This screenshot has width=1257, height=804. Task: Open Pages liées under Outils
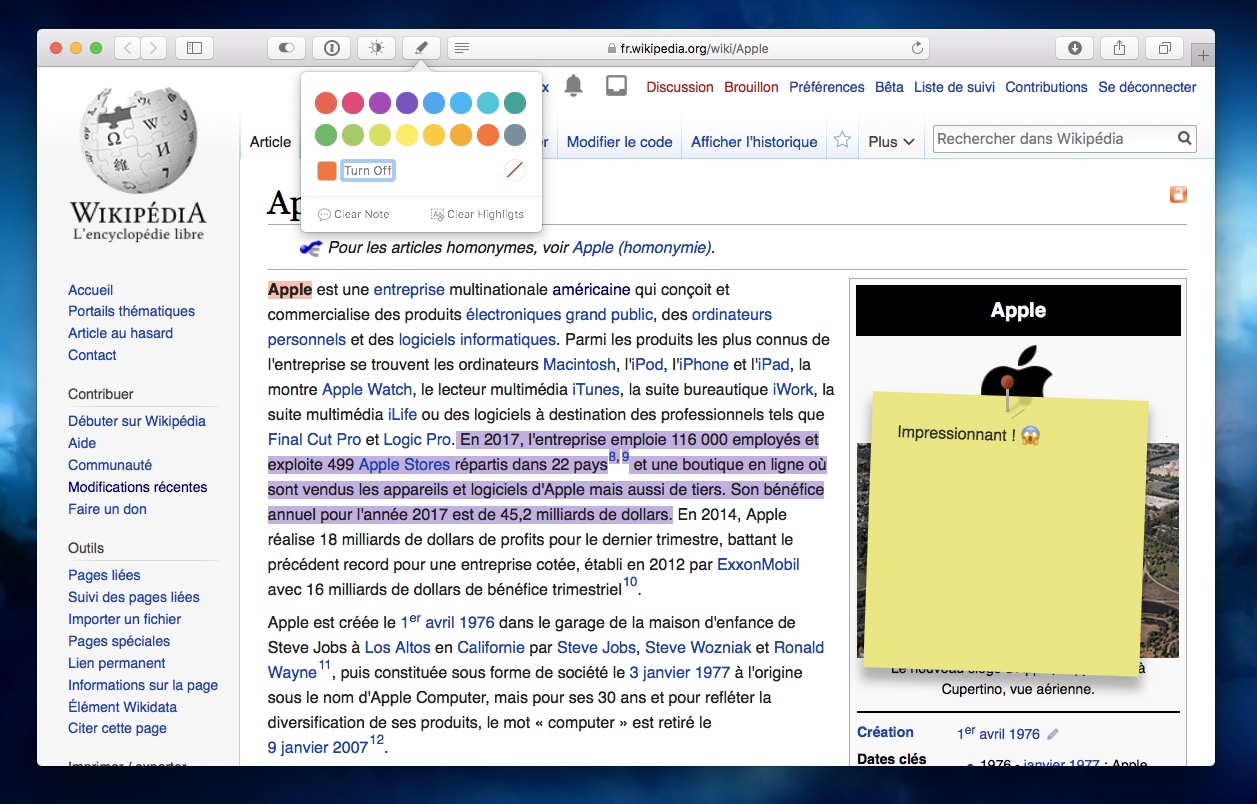coord(104,575)
